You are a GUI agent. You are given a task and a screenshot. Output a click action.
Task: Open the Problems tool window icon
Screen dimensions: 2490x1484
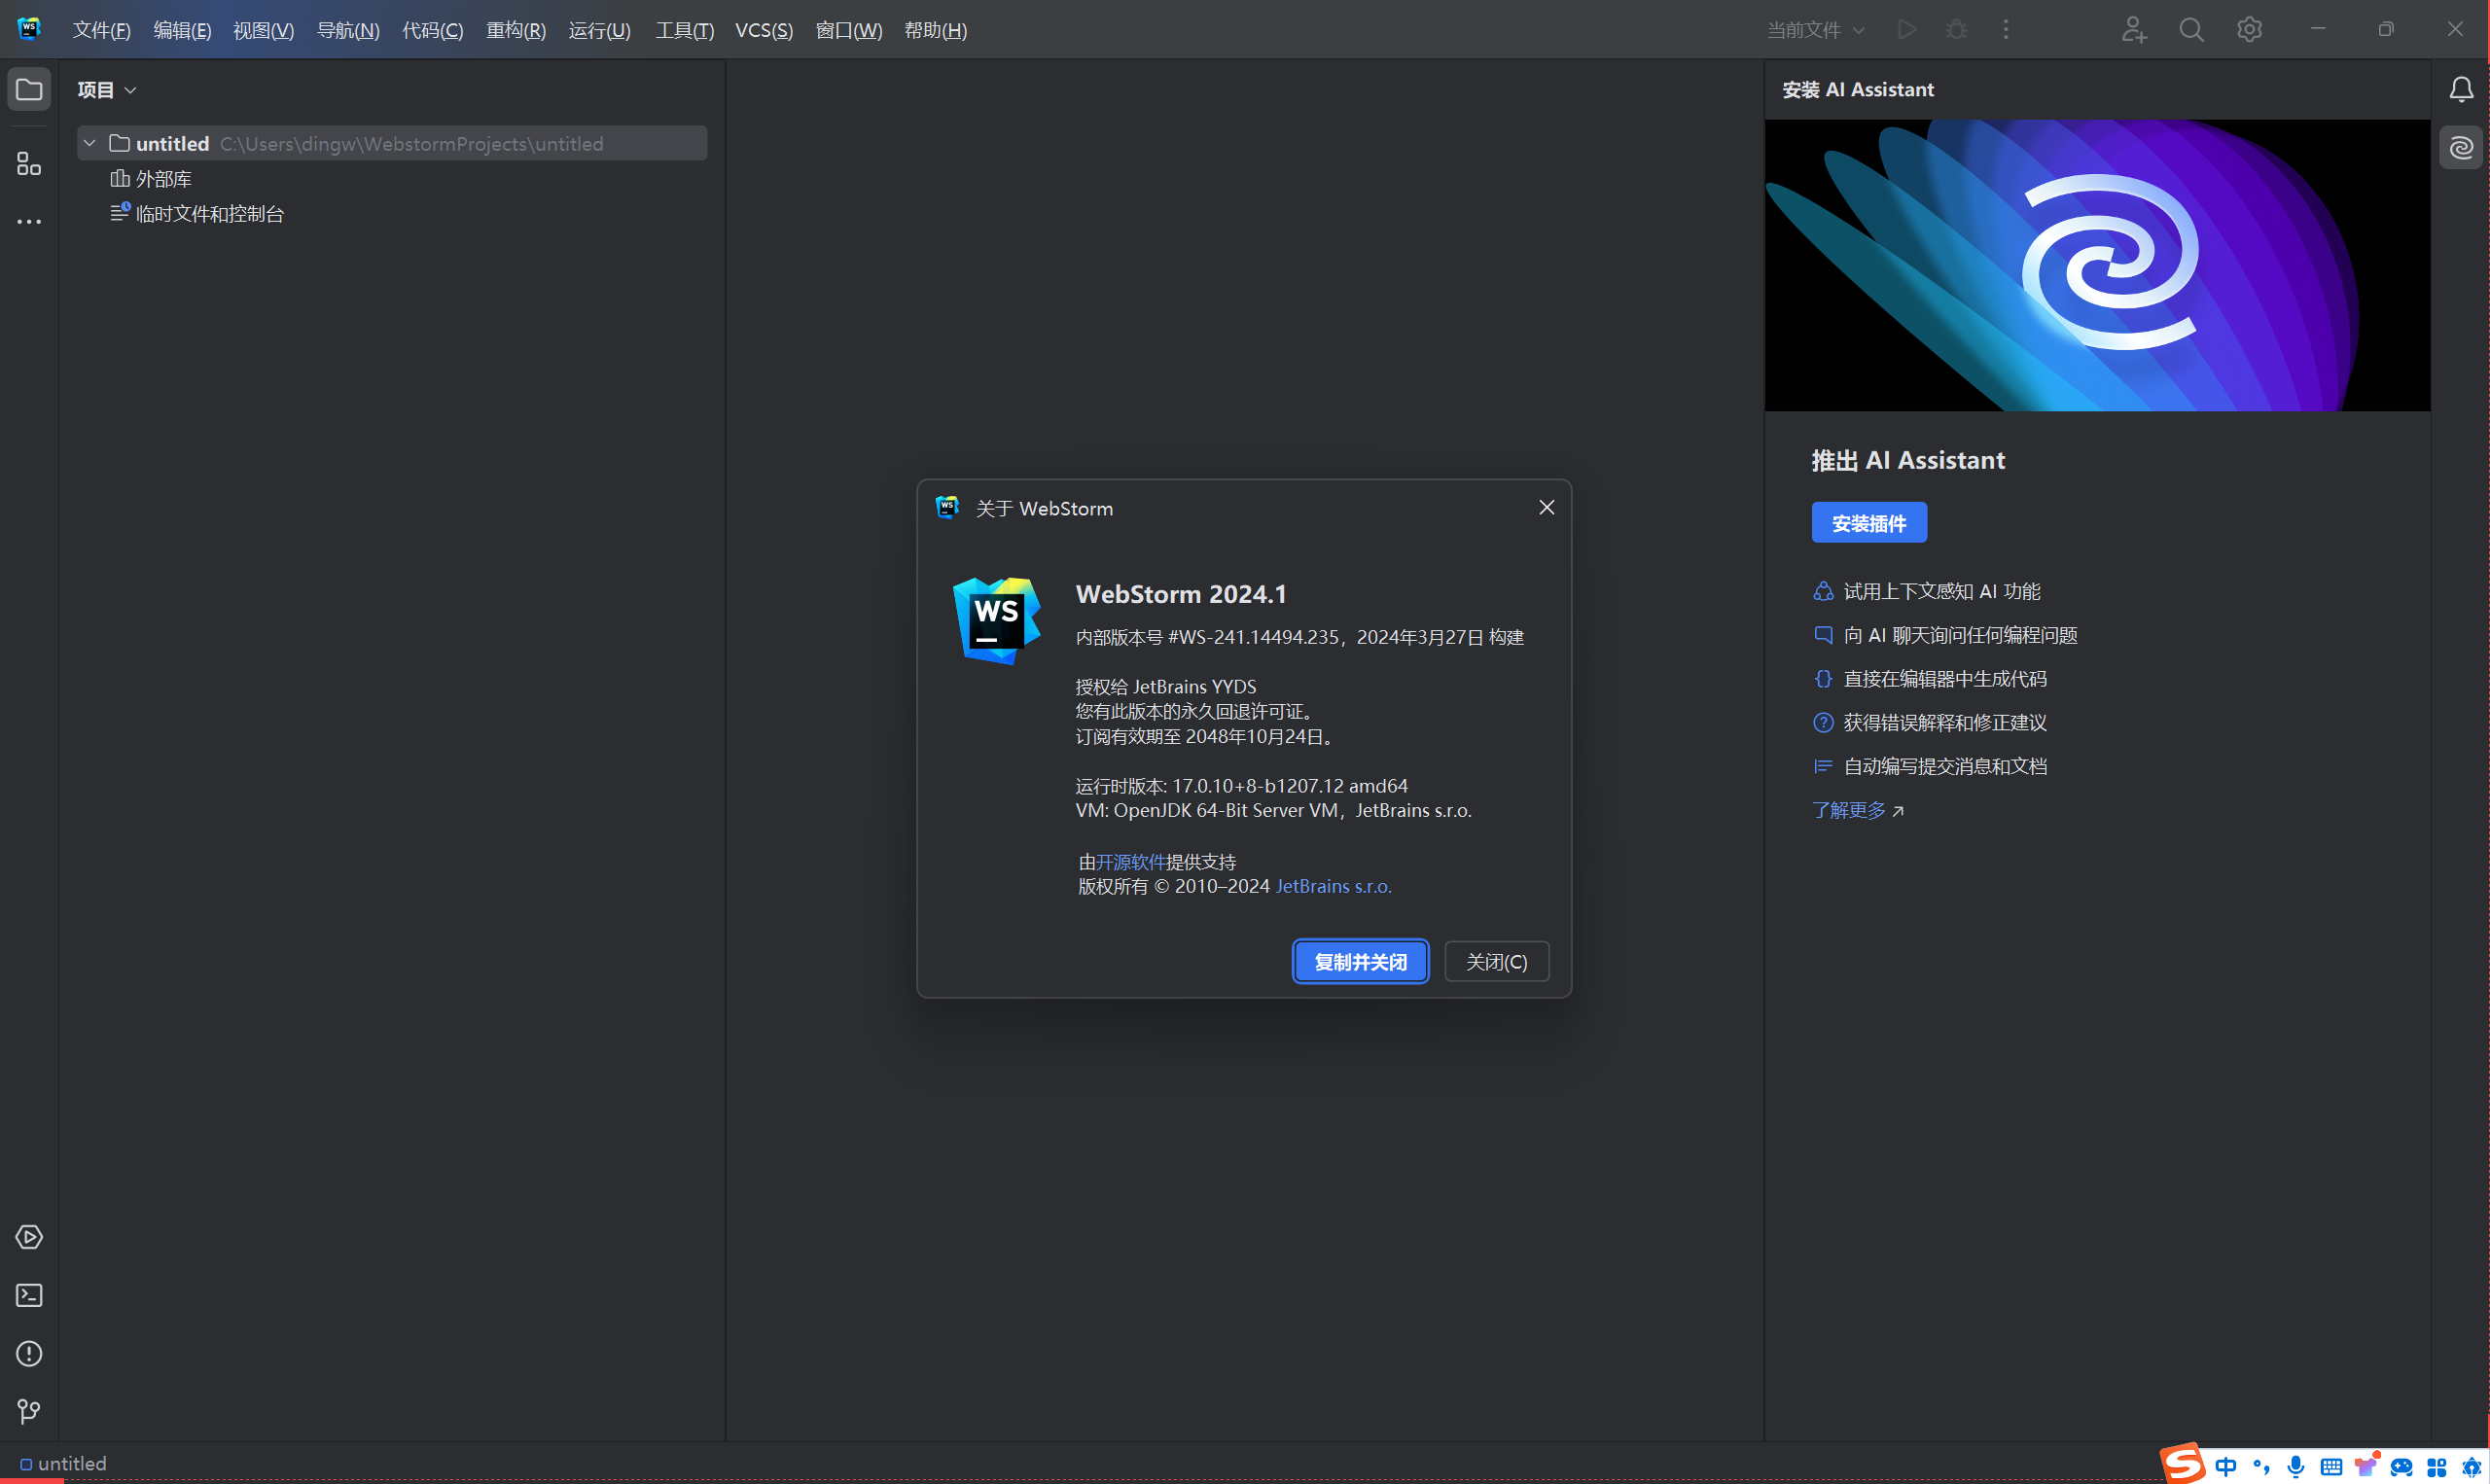pos(29,1353)
